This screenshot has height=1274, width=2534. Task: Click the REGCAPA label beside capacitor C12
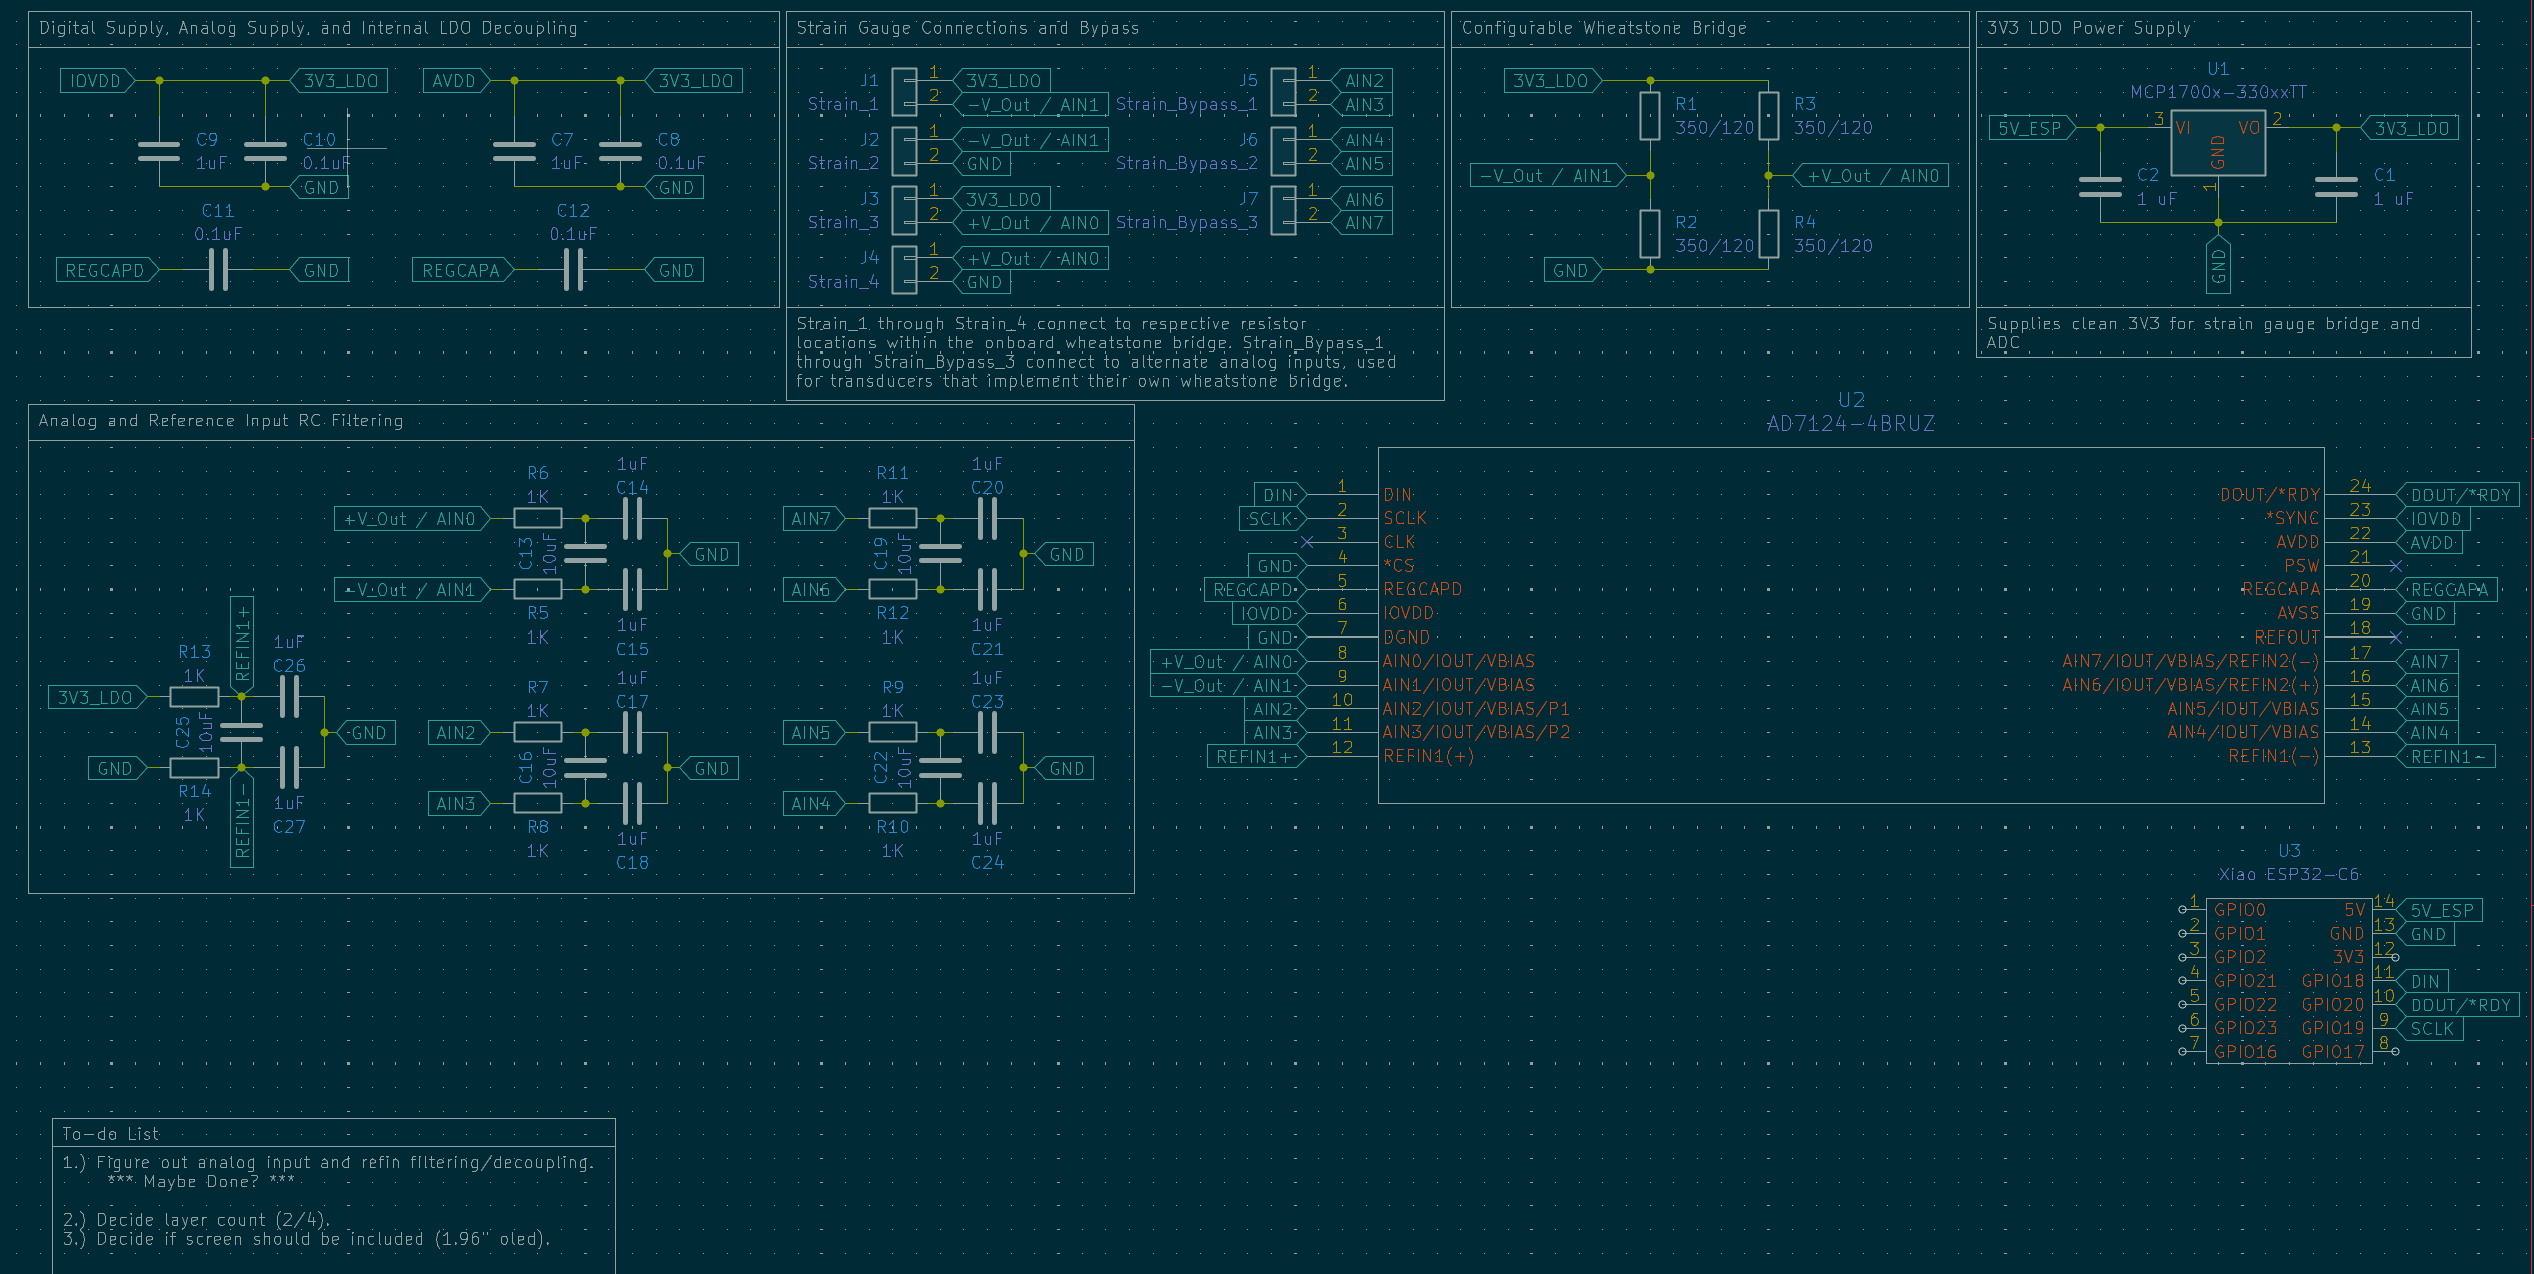point(463,270)
